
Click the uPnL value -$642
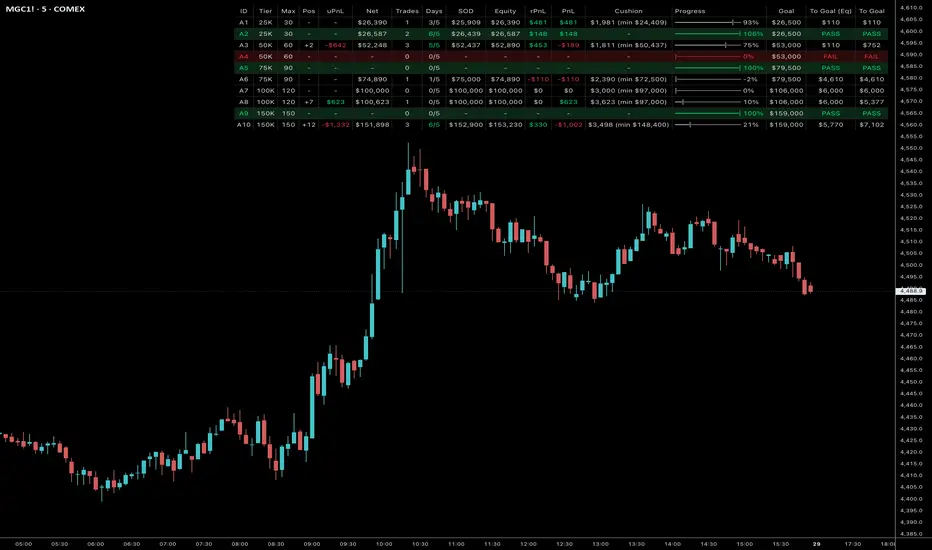[x=335, y=45]
